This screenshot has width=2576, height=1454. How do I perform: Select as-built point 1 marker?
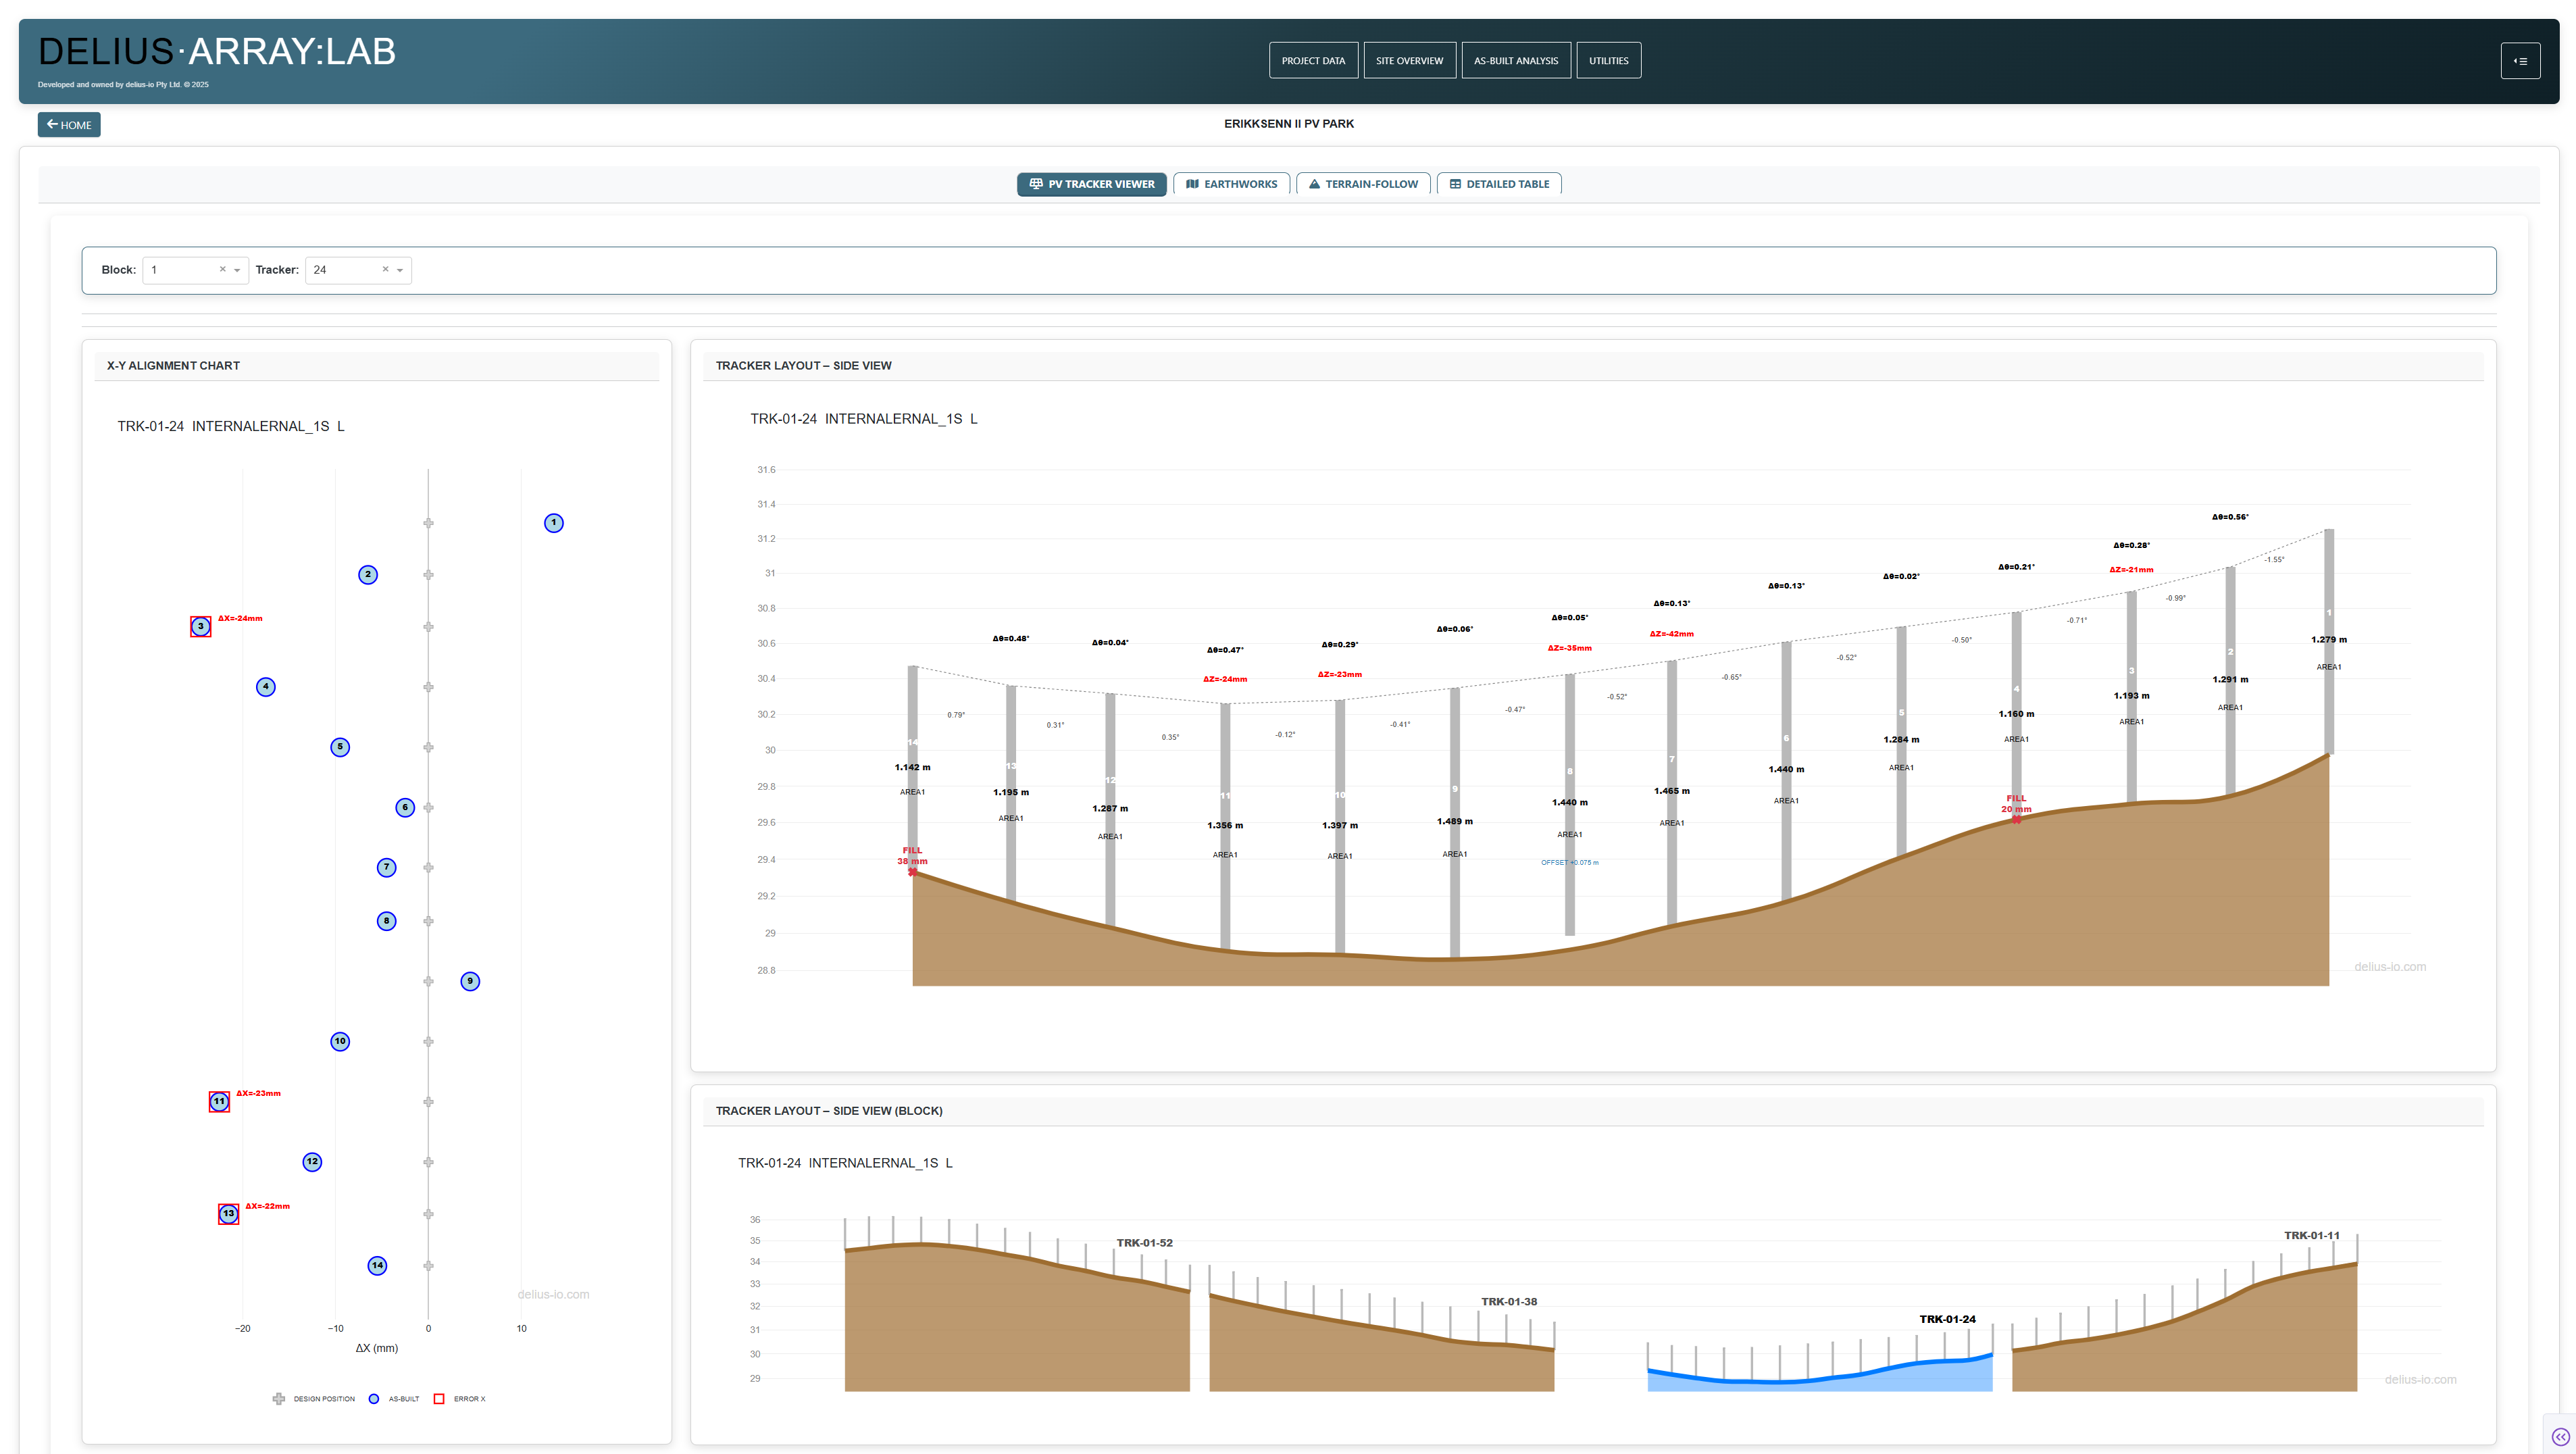pos(554,523)
